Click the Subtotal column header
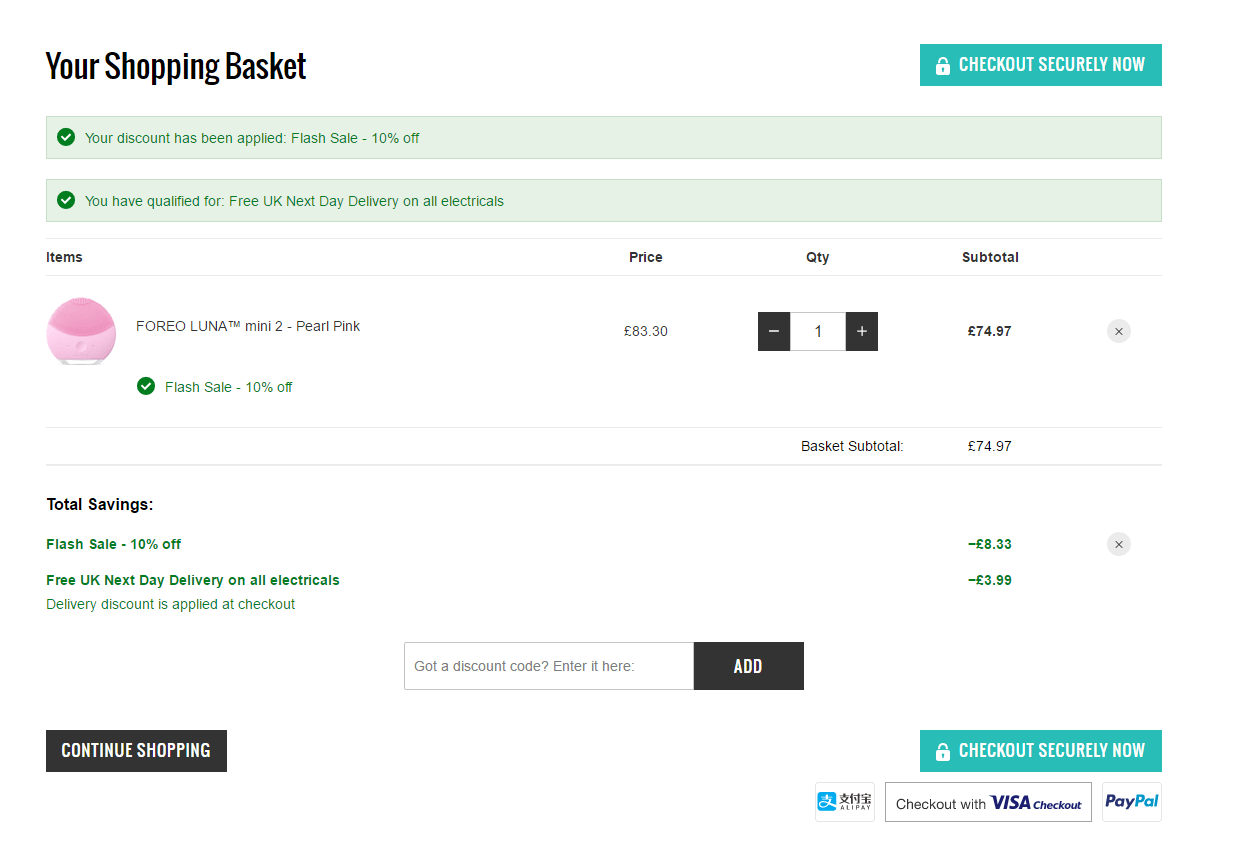1236x851 pixels. (990, 257)
